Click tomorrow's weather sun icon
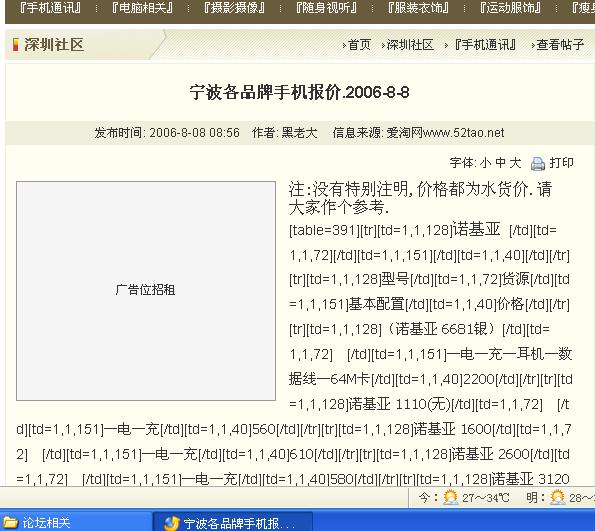This screenshot has width=595, height=531. tap(557, 497)
